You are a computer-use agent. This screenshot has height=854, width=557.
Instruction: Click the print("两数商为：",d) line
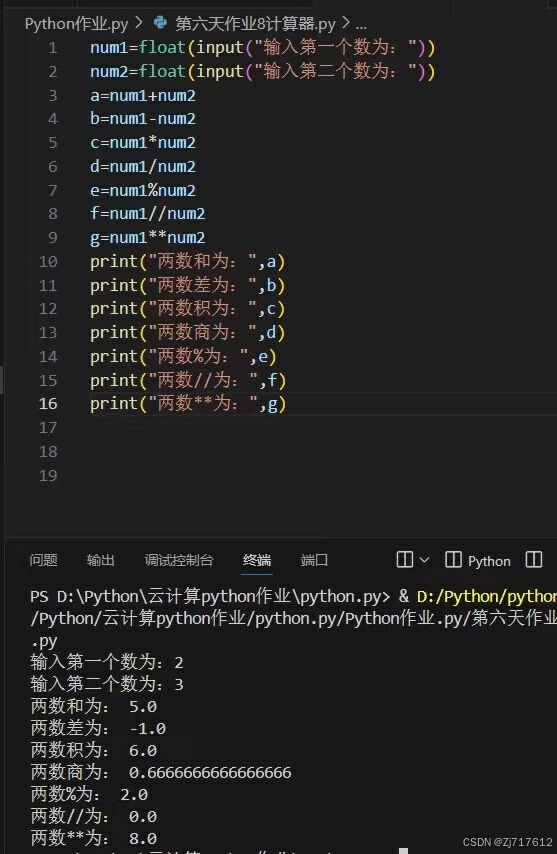(188, 333)
